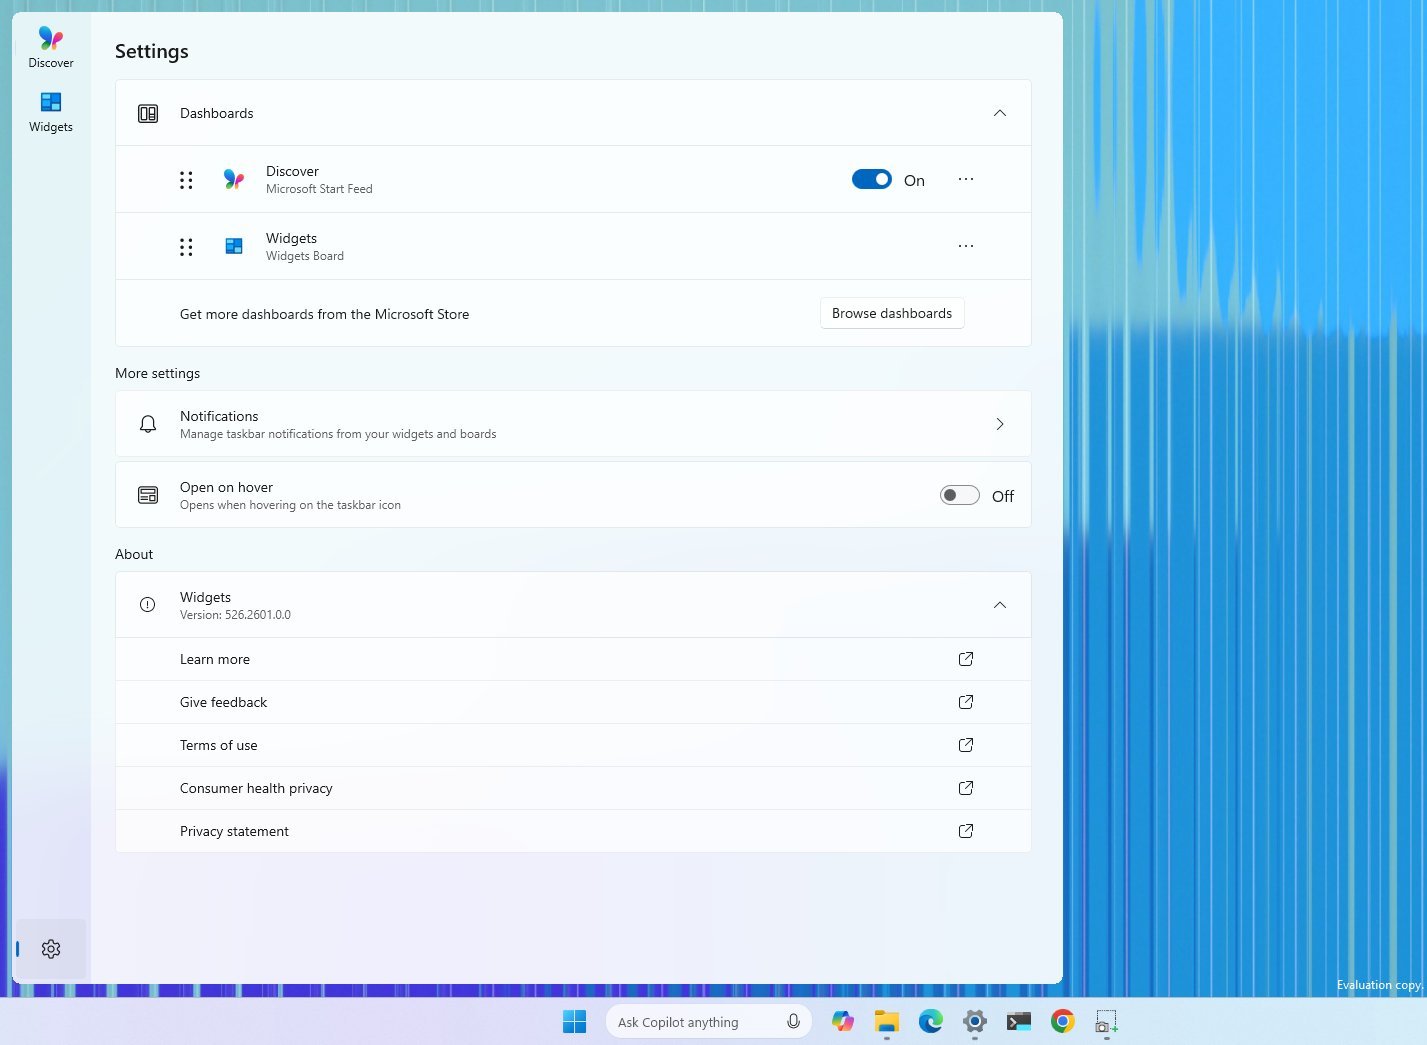Image resolution: width=1427 pixels, height=1045 pixels.
Task: Open more options for the Widgets dashboard
Action: click(965, 246)
